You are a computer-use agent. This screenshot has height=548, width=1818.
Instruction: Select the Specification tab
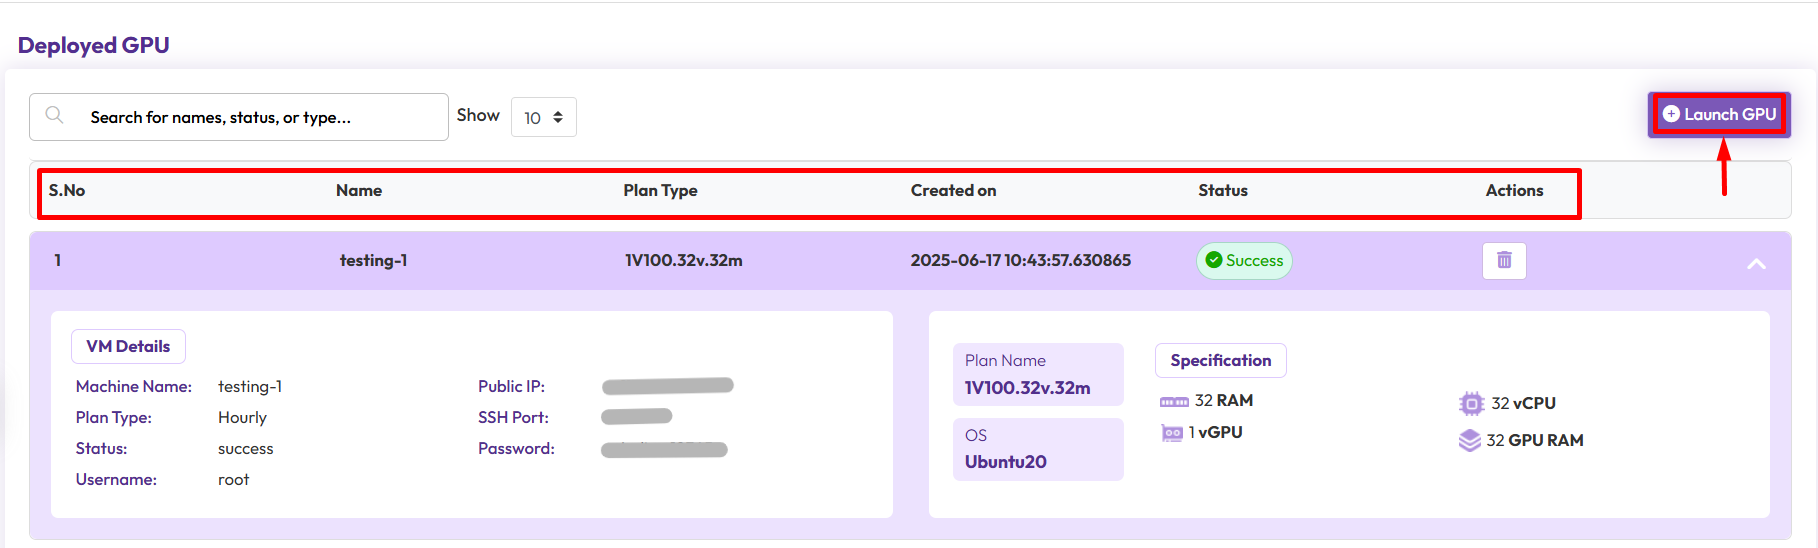point(1220,361)
